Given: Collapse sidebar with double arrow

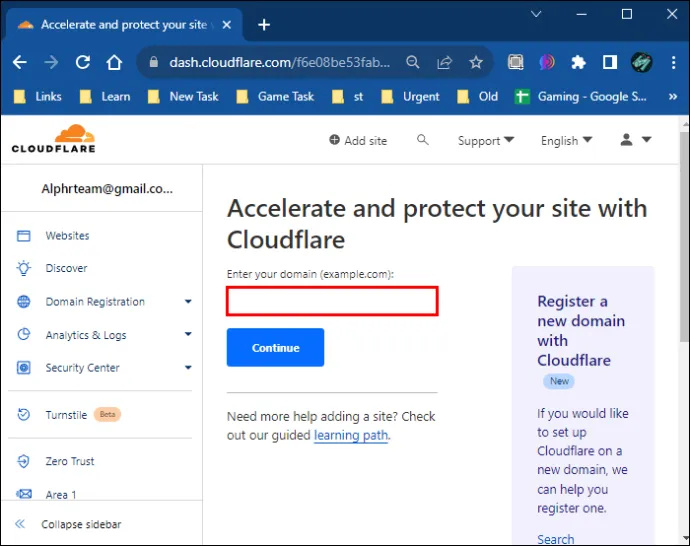Looking at the screenshot, I should tap(20, 524).
